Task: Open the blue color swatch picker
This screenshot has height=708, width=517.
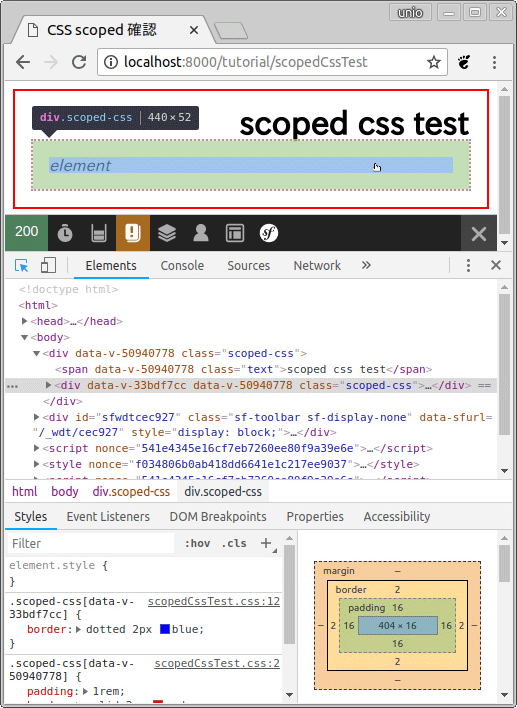Action: pyautogui.click(x=165, y=629)
